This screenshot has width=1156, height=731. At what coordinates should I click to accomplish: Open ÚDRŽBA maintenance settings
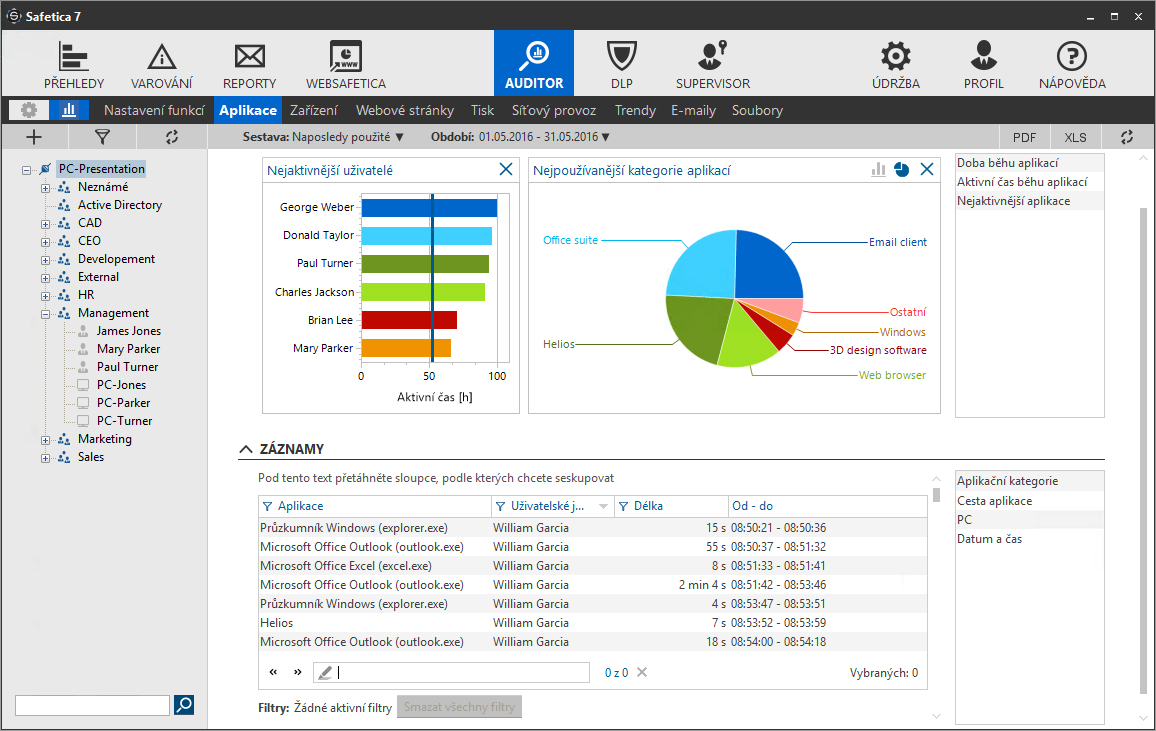[896, 65]
